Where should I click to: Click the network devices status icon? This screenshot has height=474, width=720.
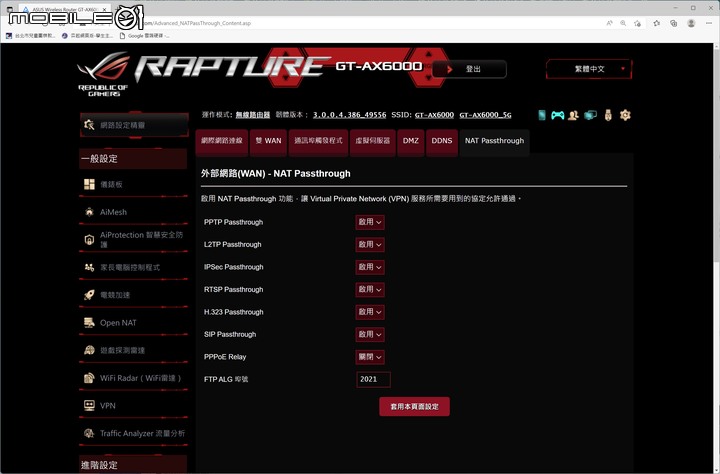click(590, 115)
